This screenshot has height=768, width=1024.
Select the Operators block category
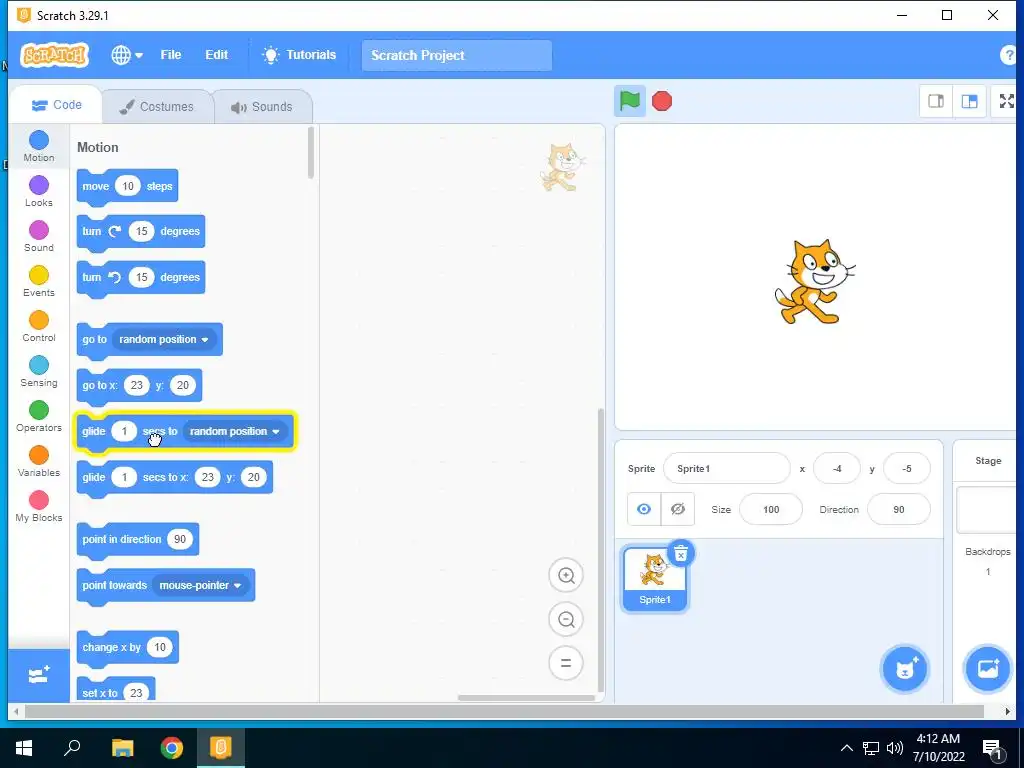pyautogui.click(x=39, y=417)
